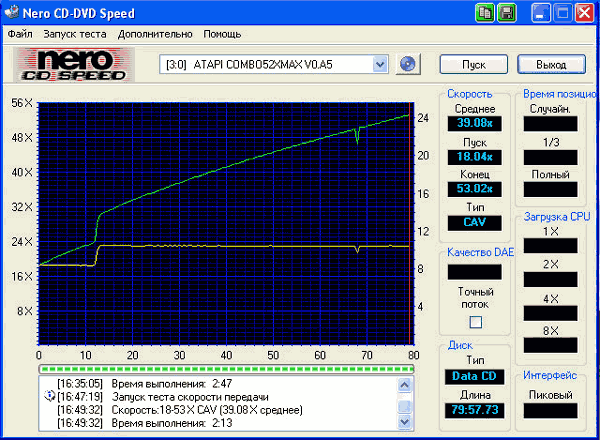Click the Пуск speed value 18.04x
Image resolution: width=600 pixels, height=440 pixels.
pos(474,157)
